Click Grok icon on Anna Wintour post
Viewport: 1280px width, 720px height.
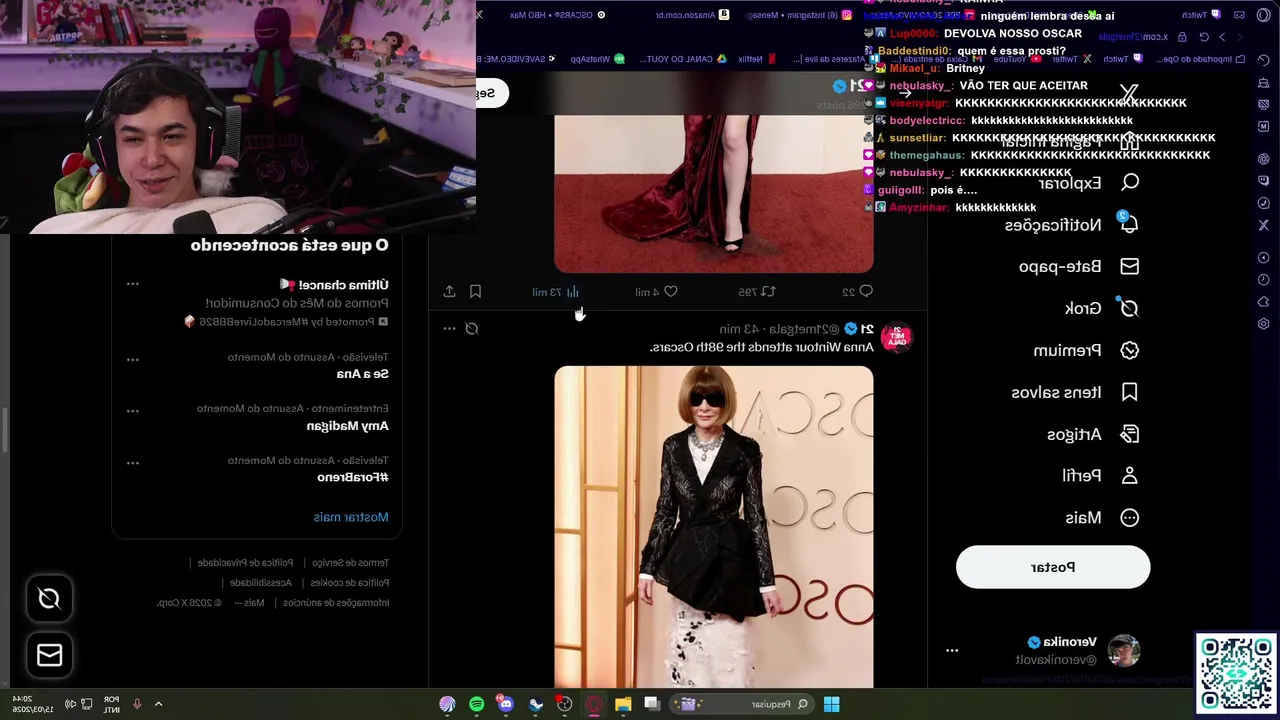(472, 328)
